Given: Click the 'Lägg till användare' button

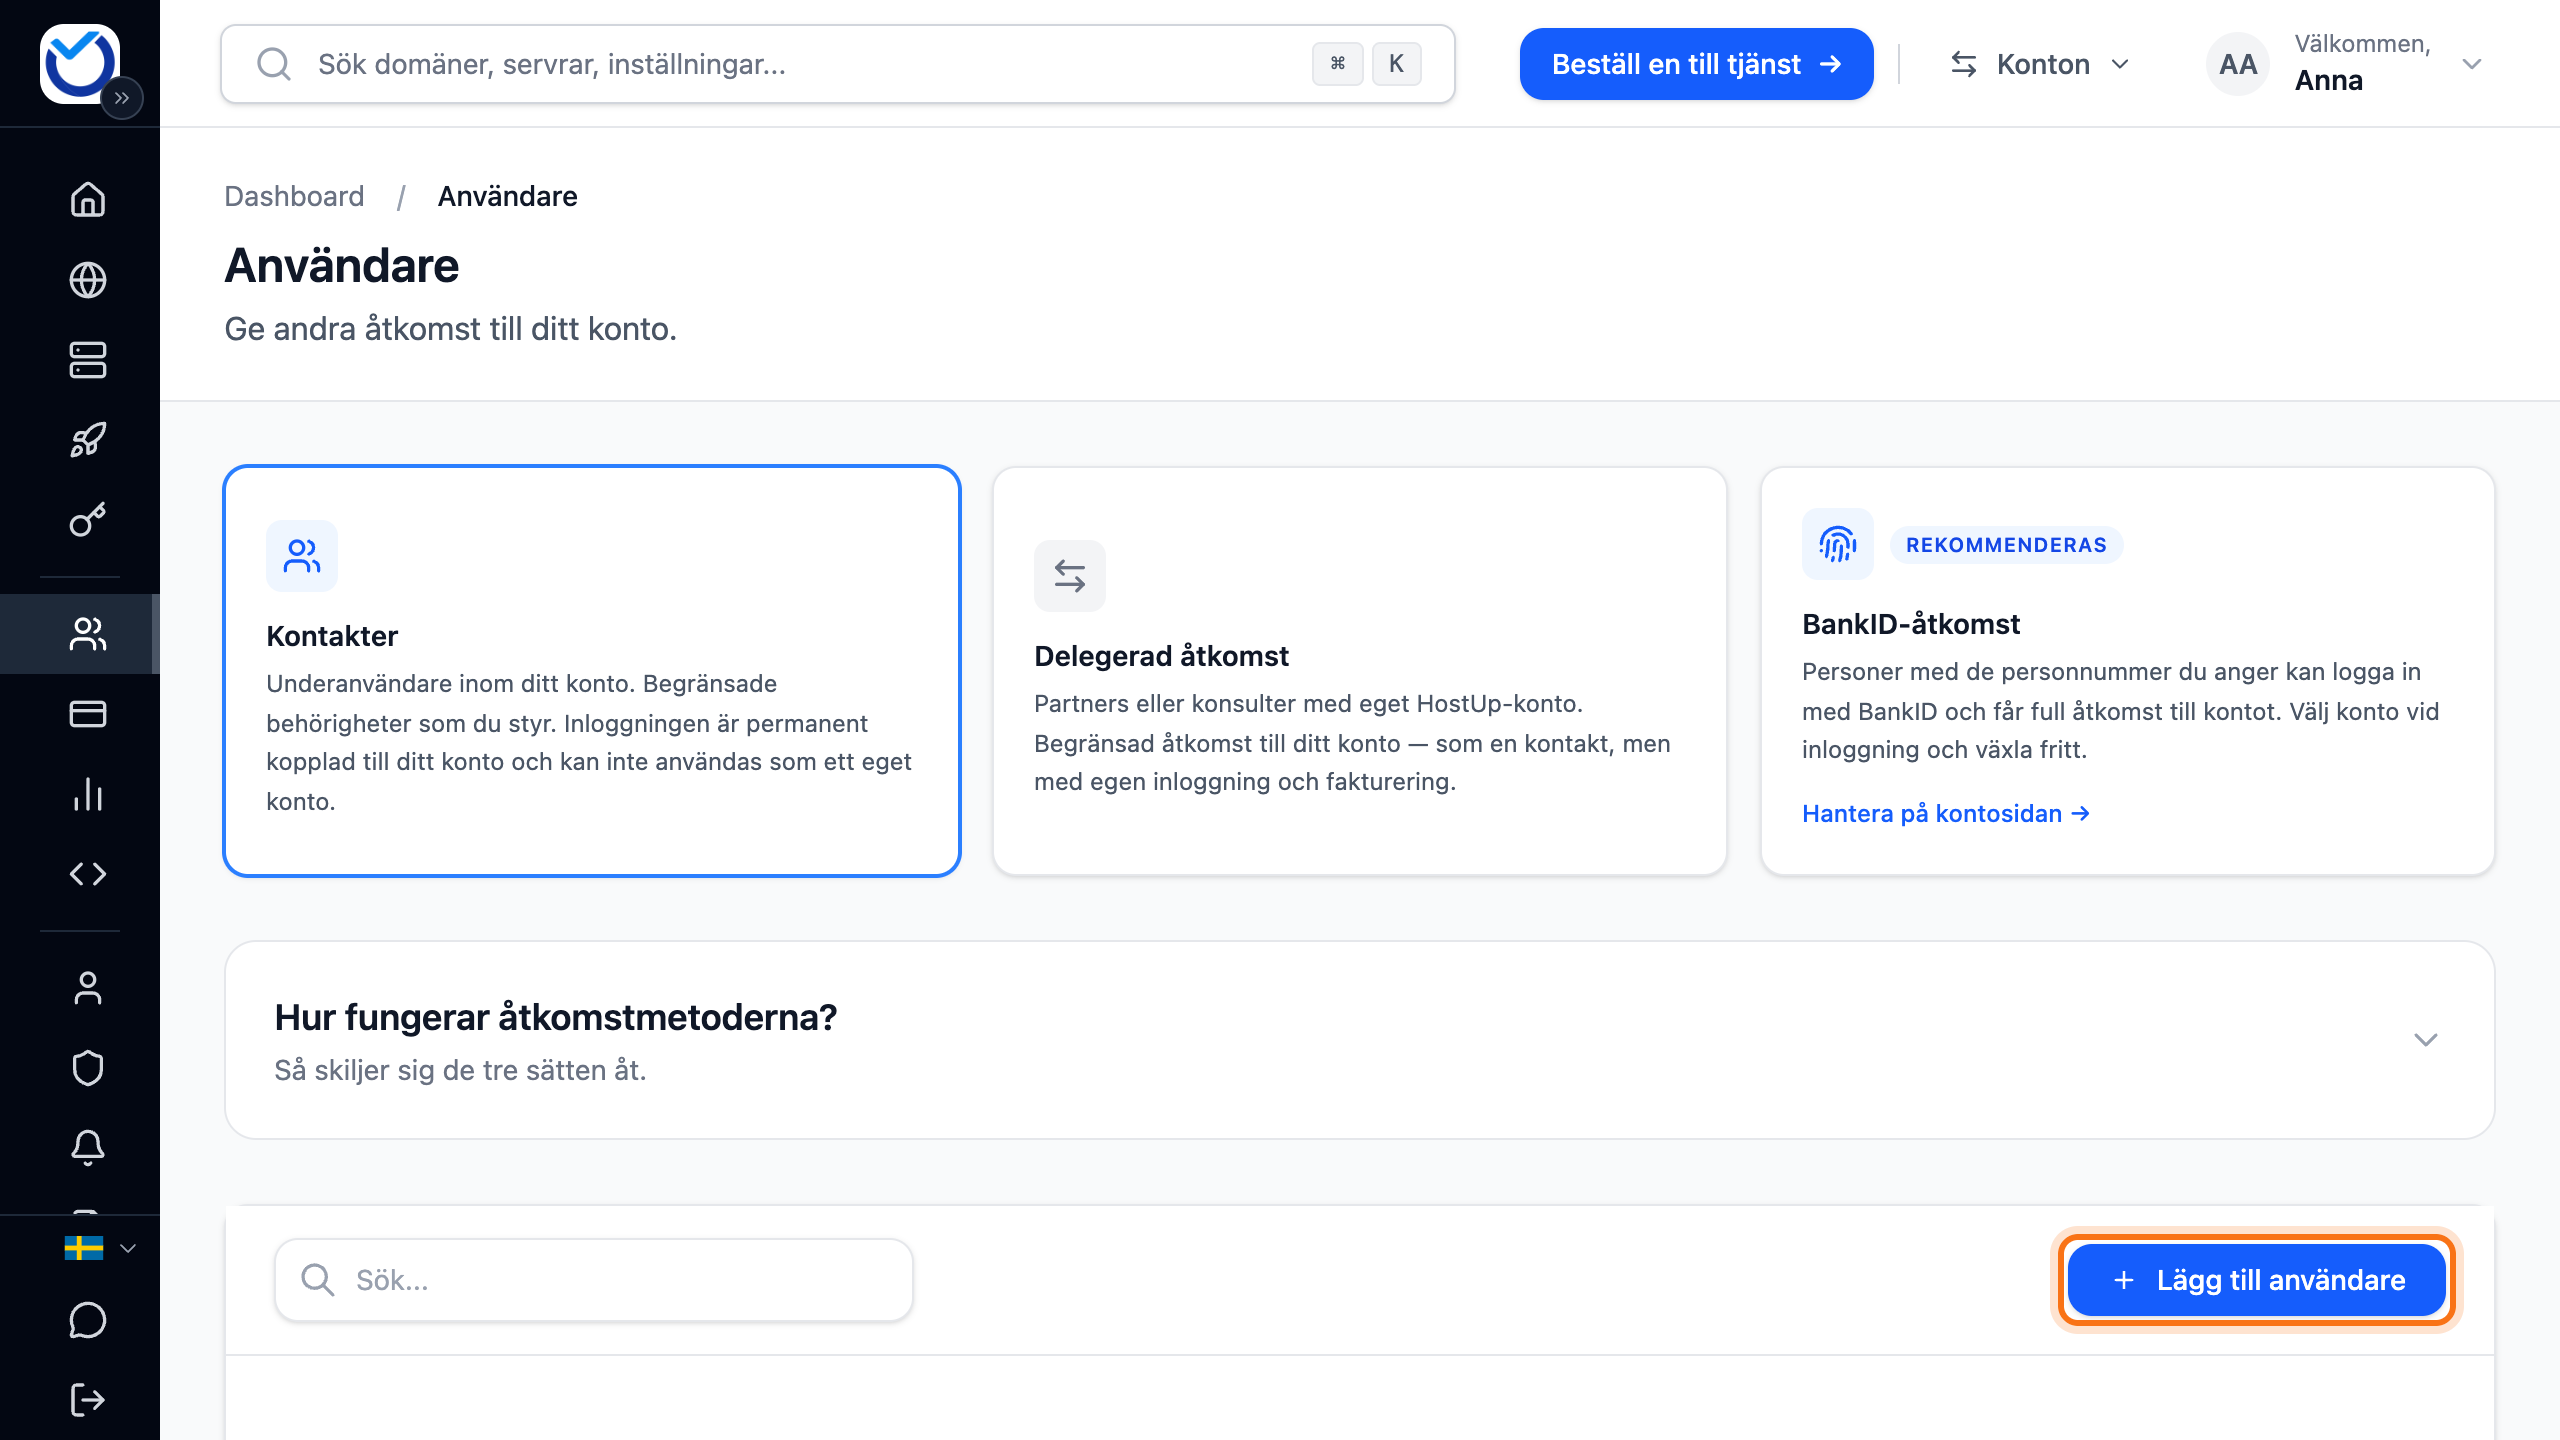Looking at the screenshot, I should click(x=2256, y=1280).
